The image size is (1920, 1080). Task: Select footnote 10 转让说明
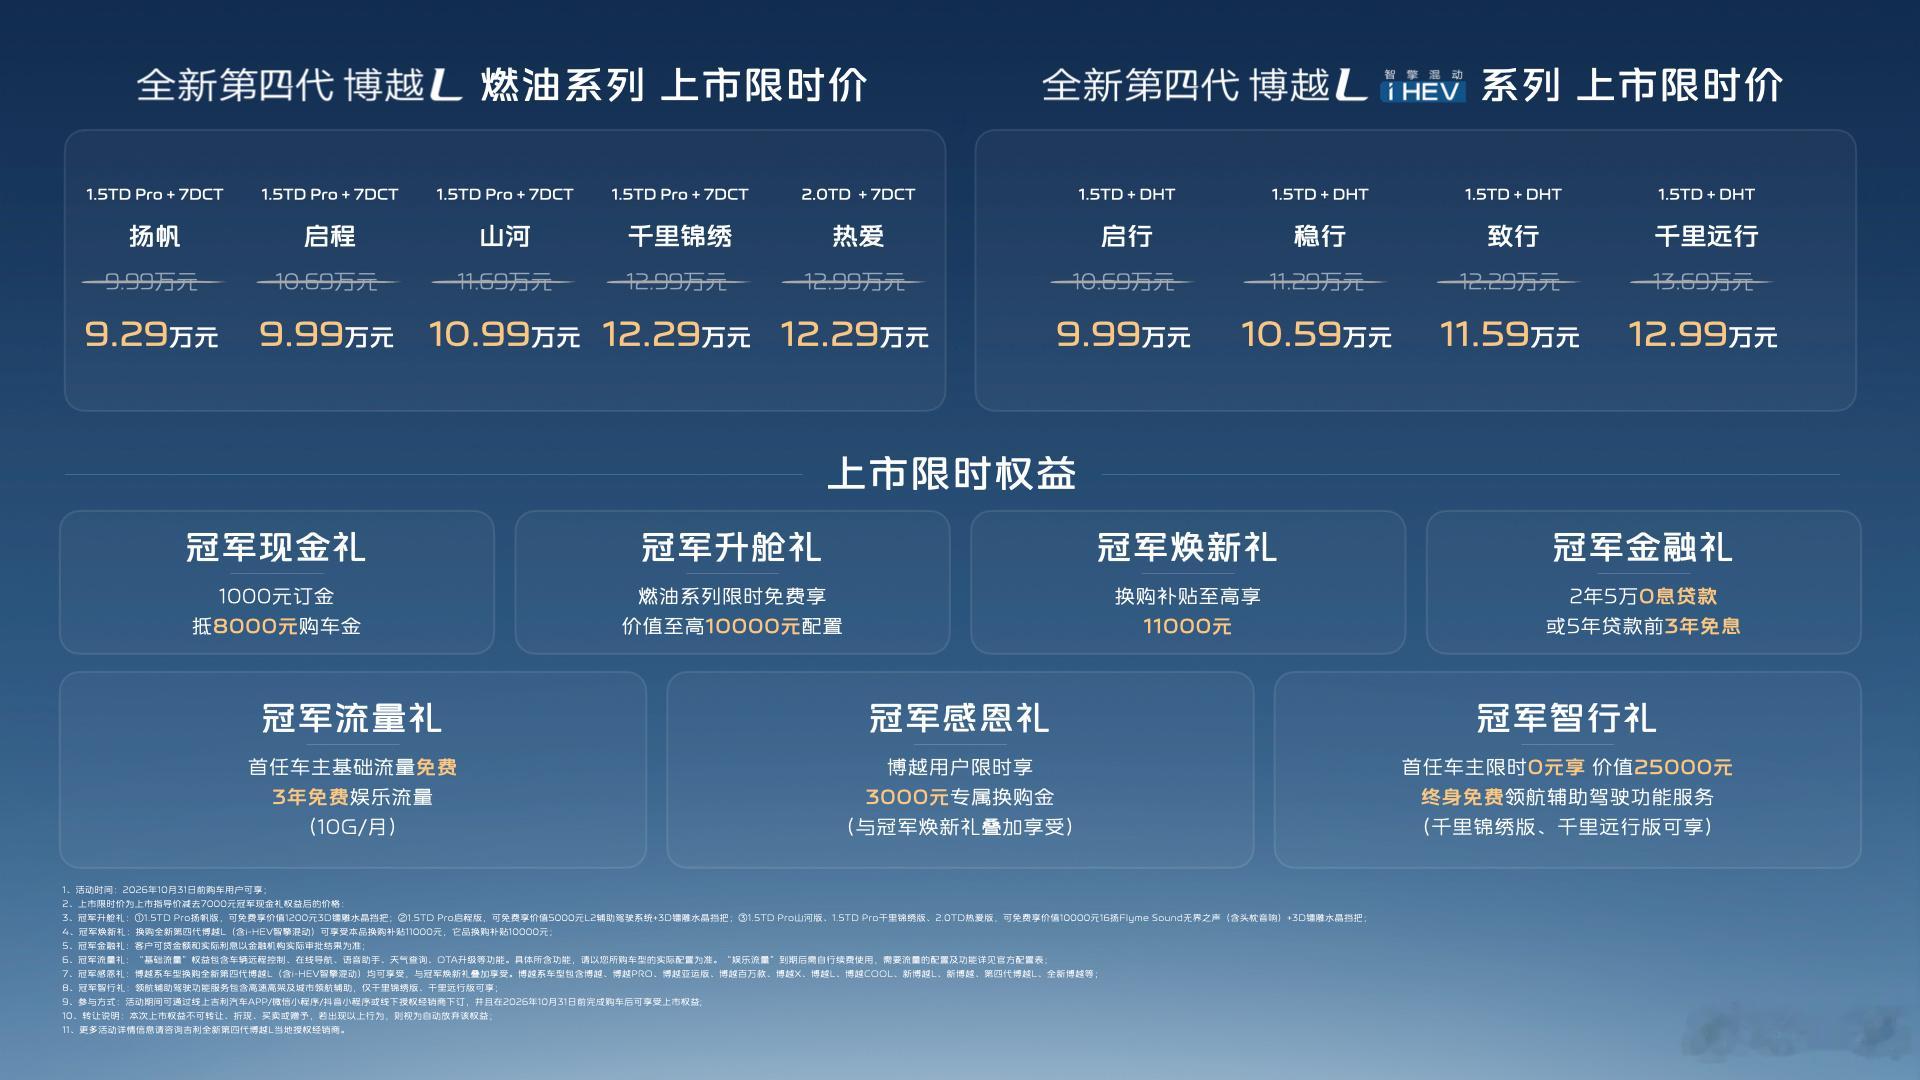click(276, 1016)
